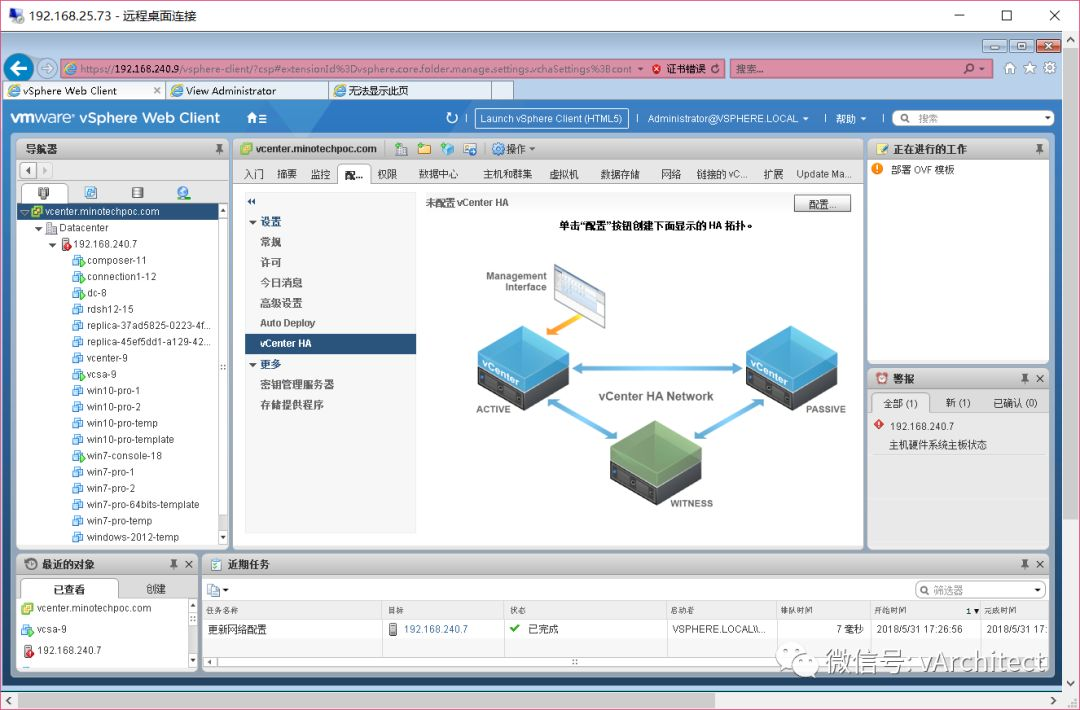Pin the Alarms panel
The width and height of the screenshot is (1080, 710).
click(x=1025, y=379)
